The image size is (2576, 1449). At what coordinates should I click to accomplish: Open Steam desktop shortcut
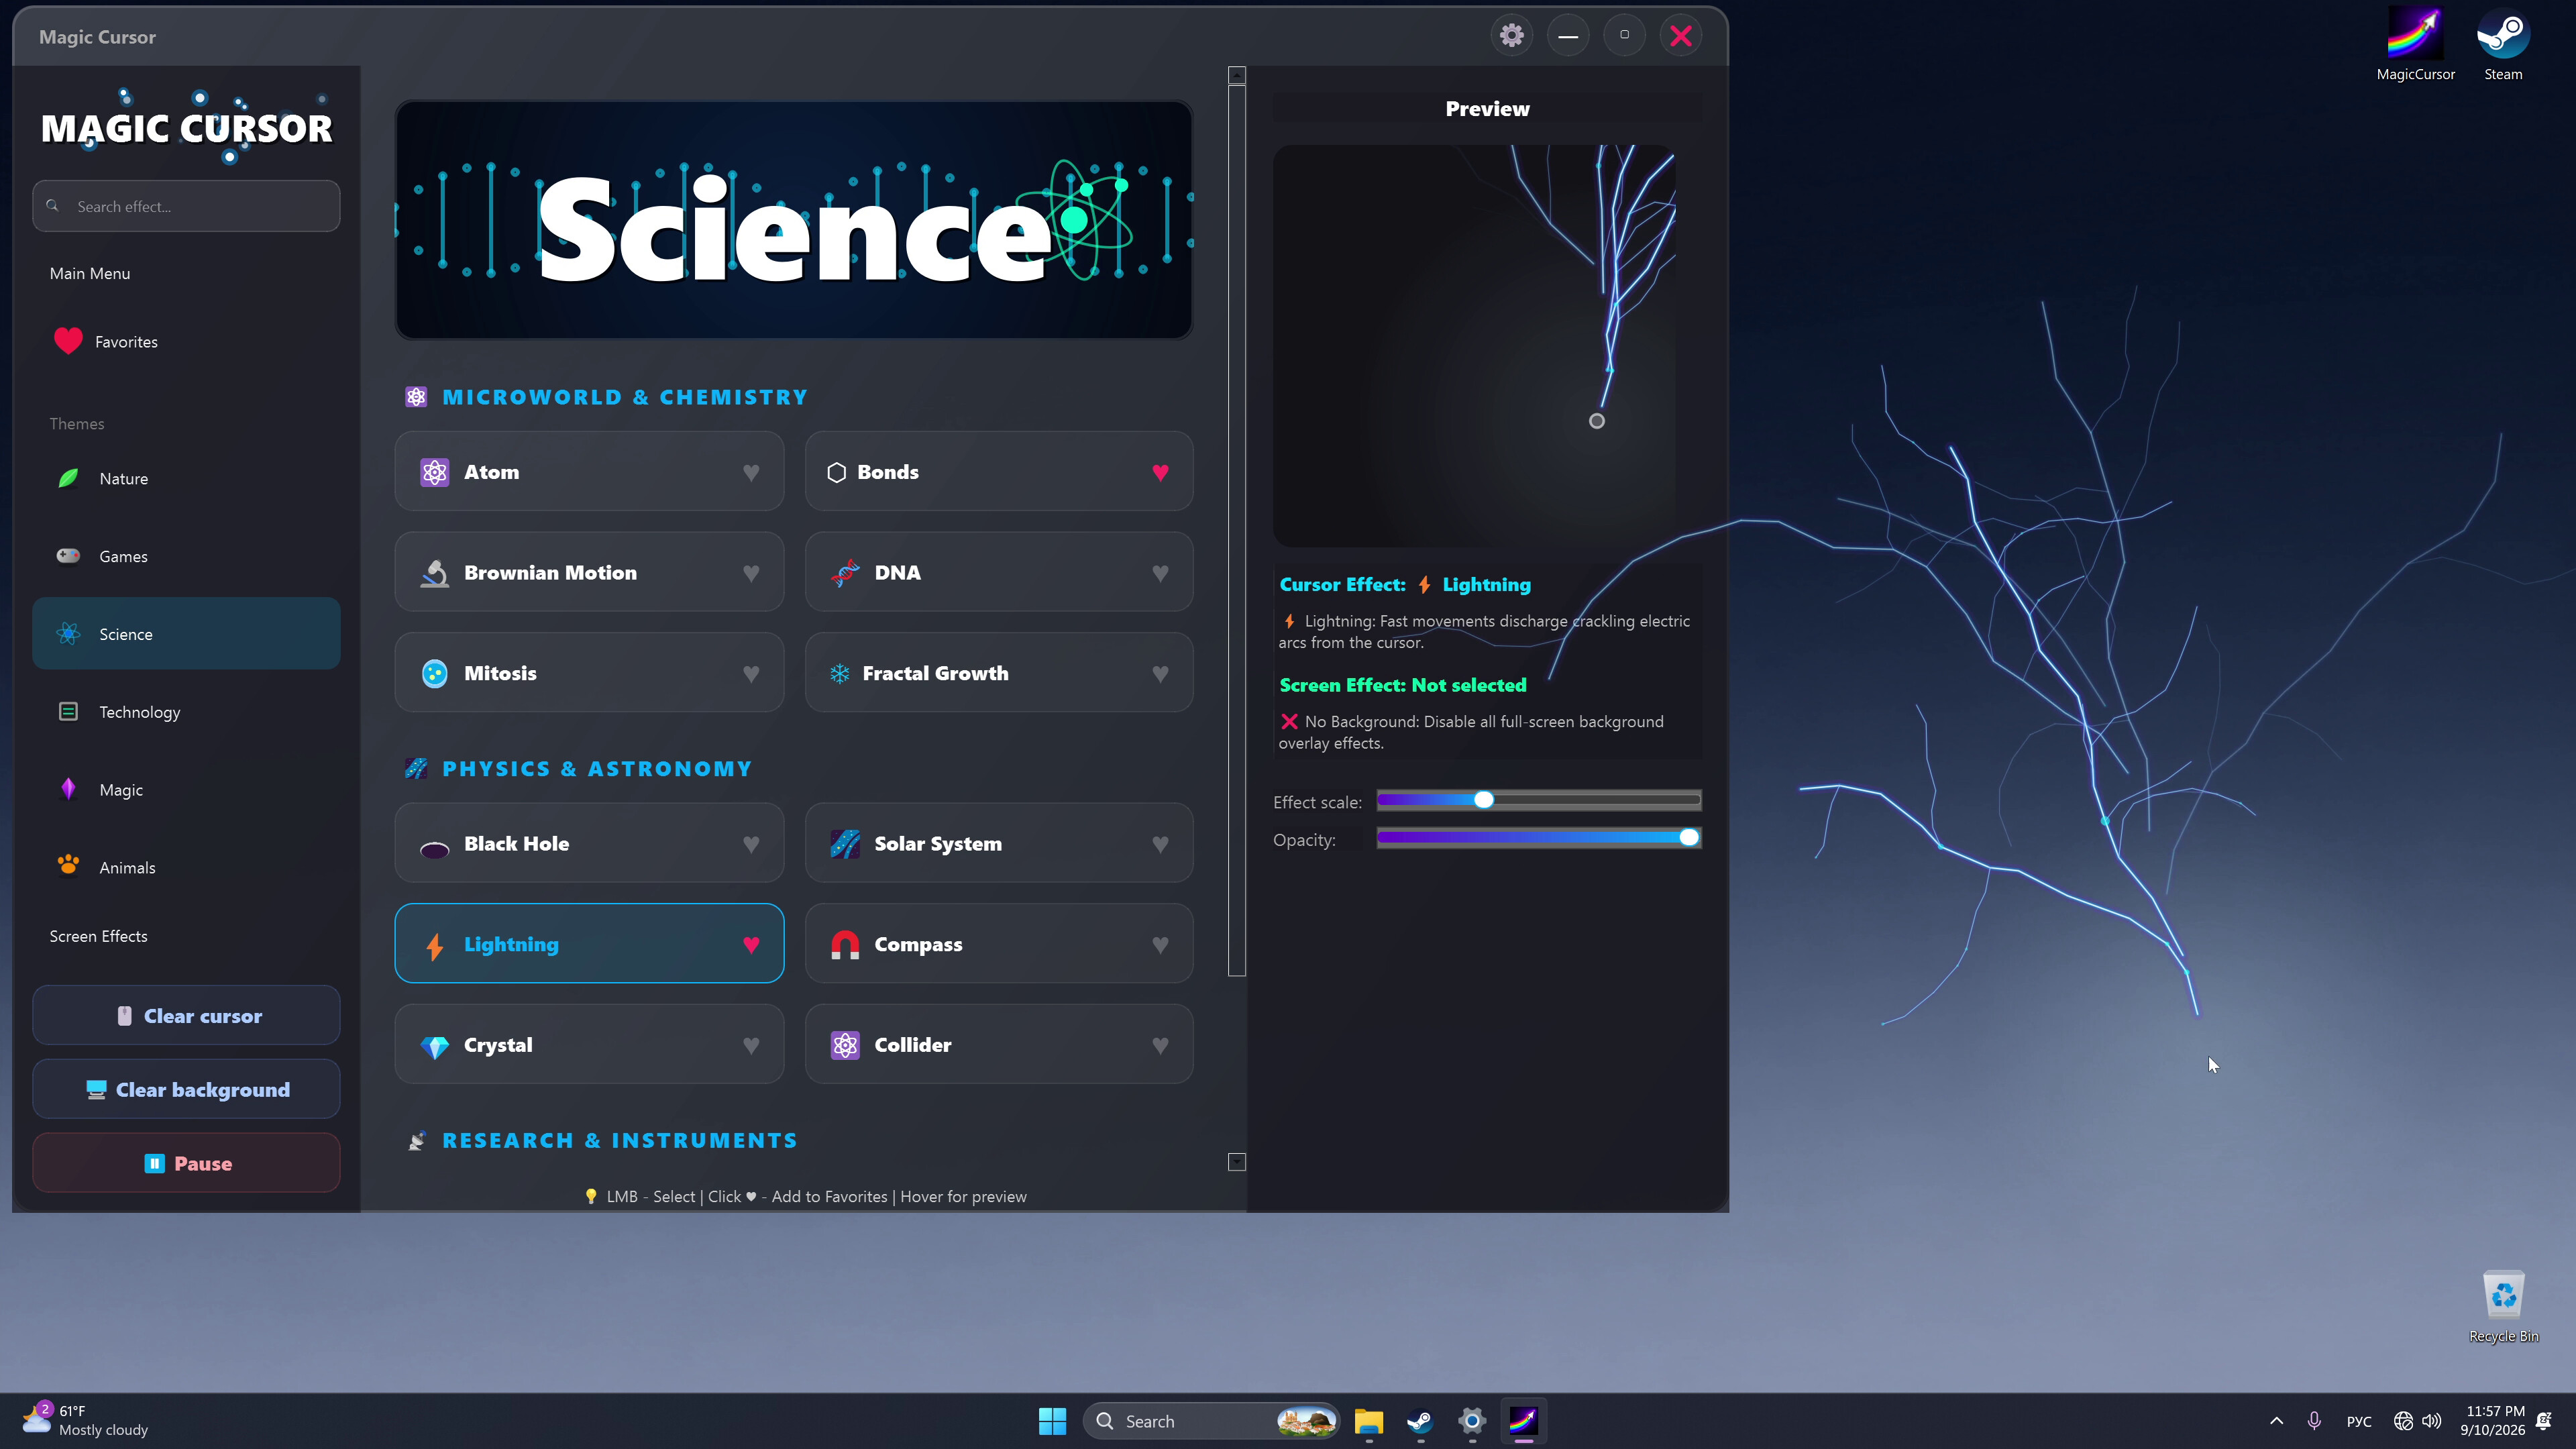[x=2503, y=45]
